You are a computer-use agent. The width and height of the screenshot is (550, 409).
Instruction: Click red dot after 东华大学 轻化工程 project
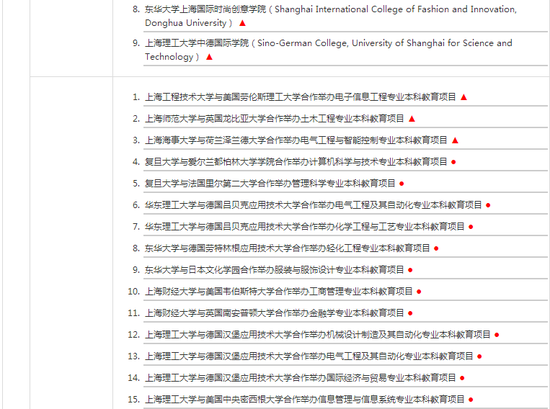click(436, 248)
